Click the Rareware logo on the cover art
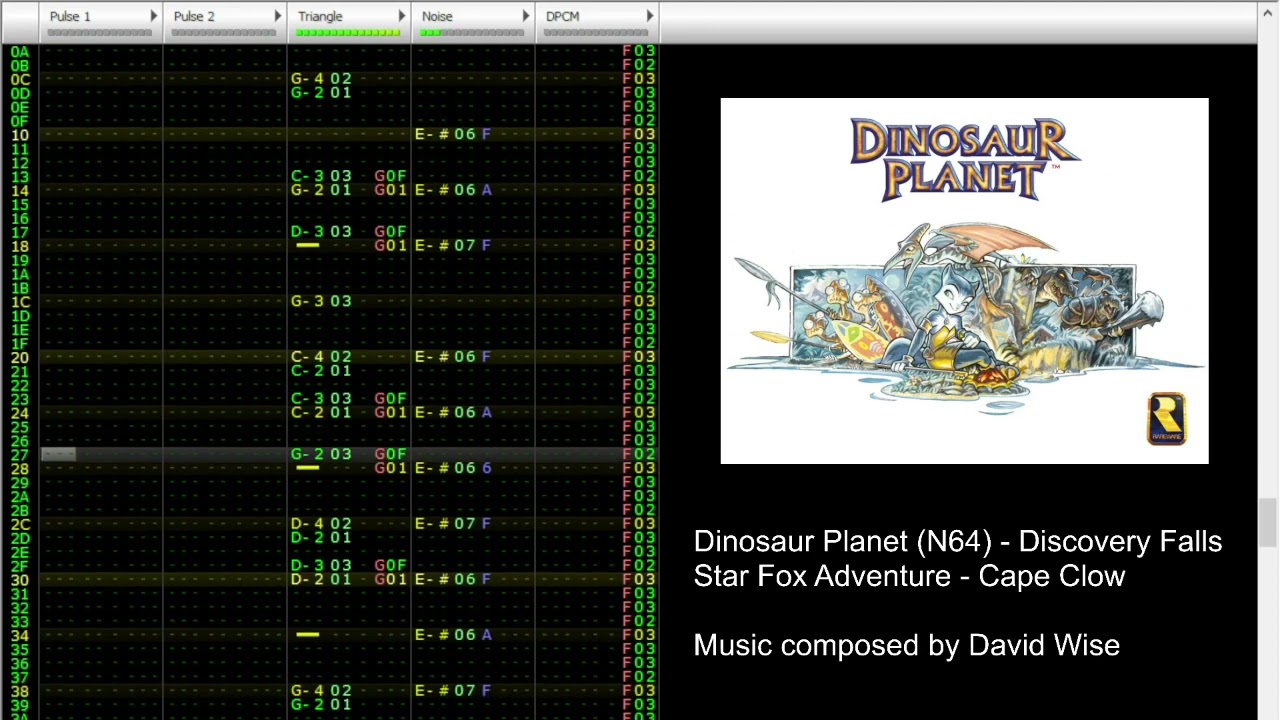Image resolution: width=1280 pixels, height=720 pixels. [1166, 418]
